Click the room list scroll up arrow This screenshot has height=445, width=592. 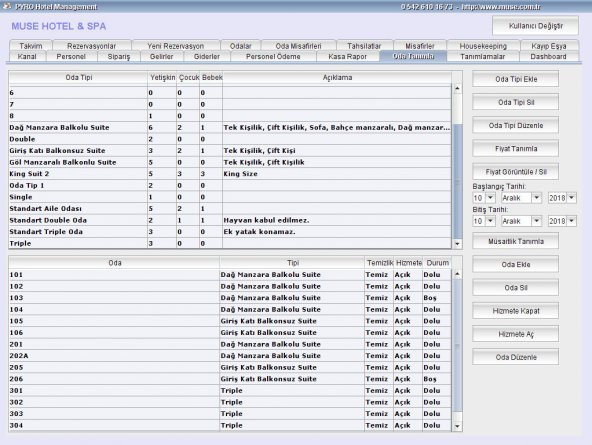pos(457,273)
